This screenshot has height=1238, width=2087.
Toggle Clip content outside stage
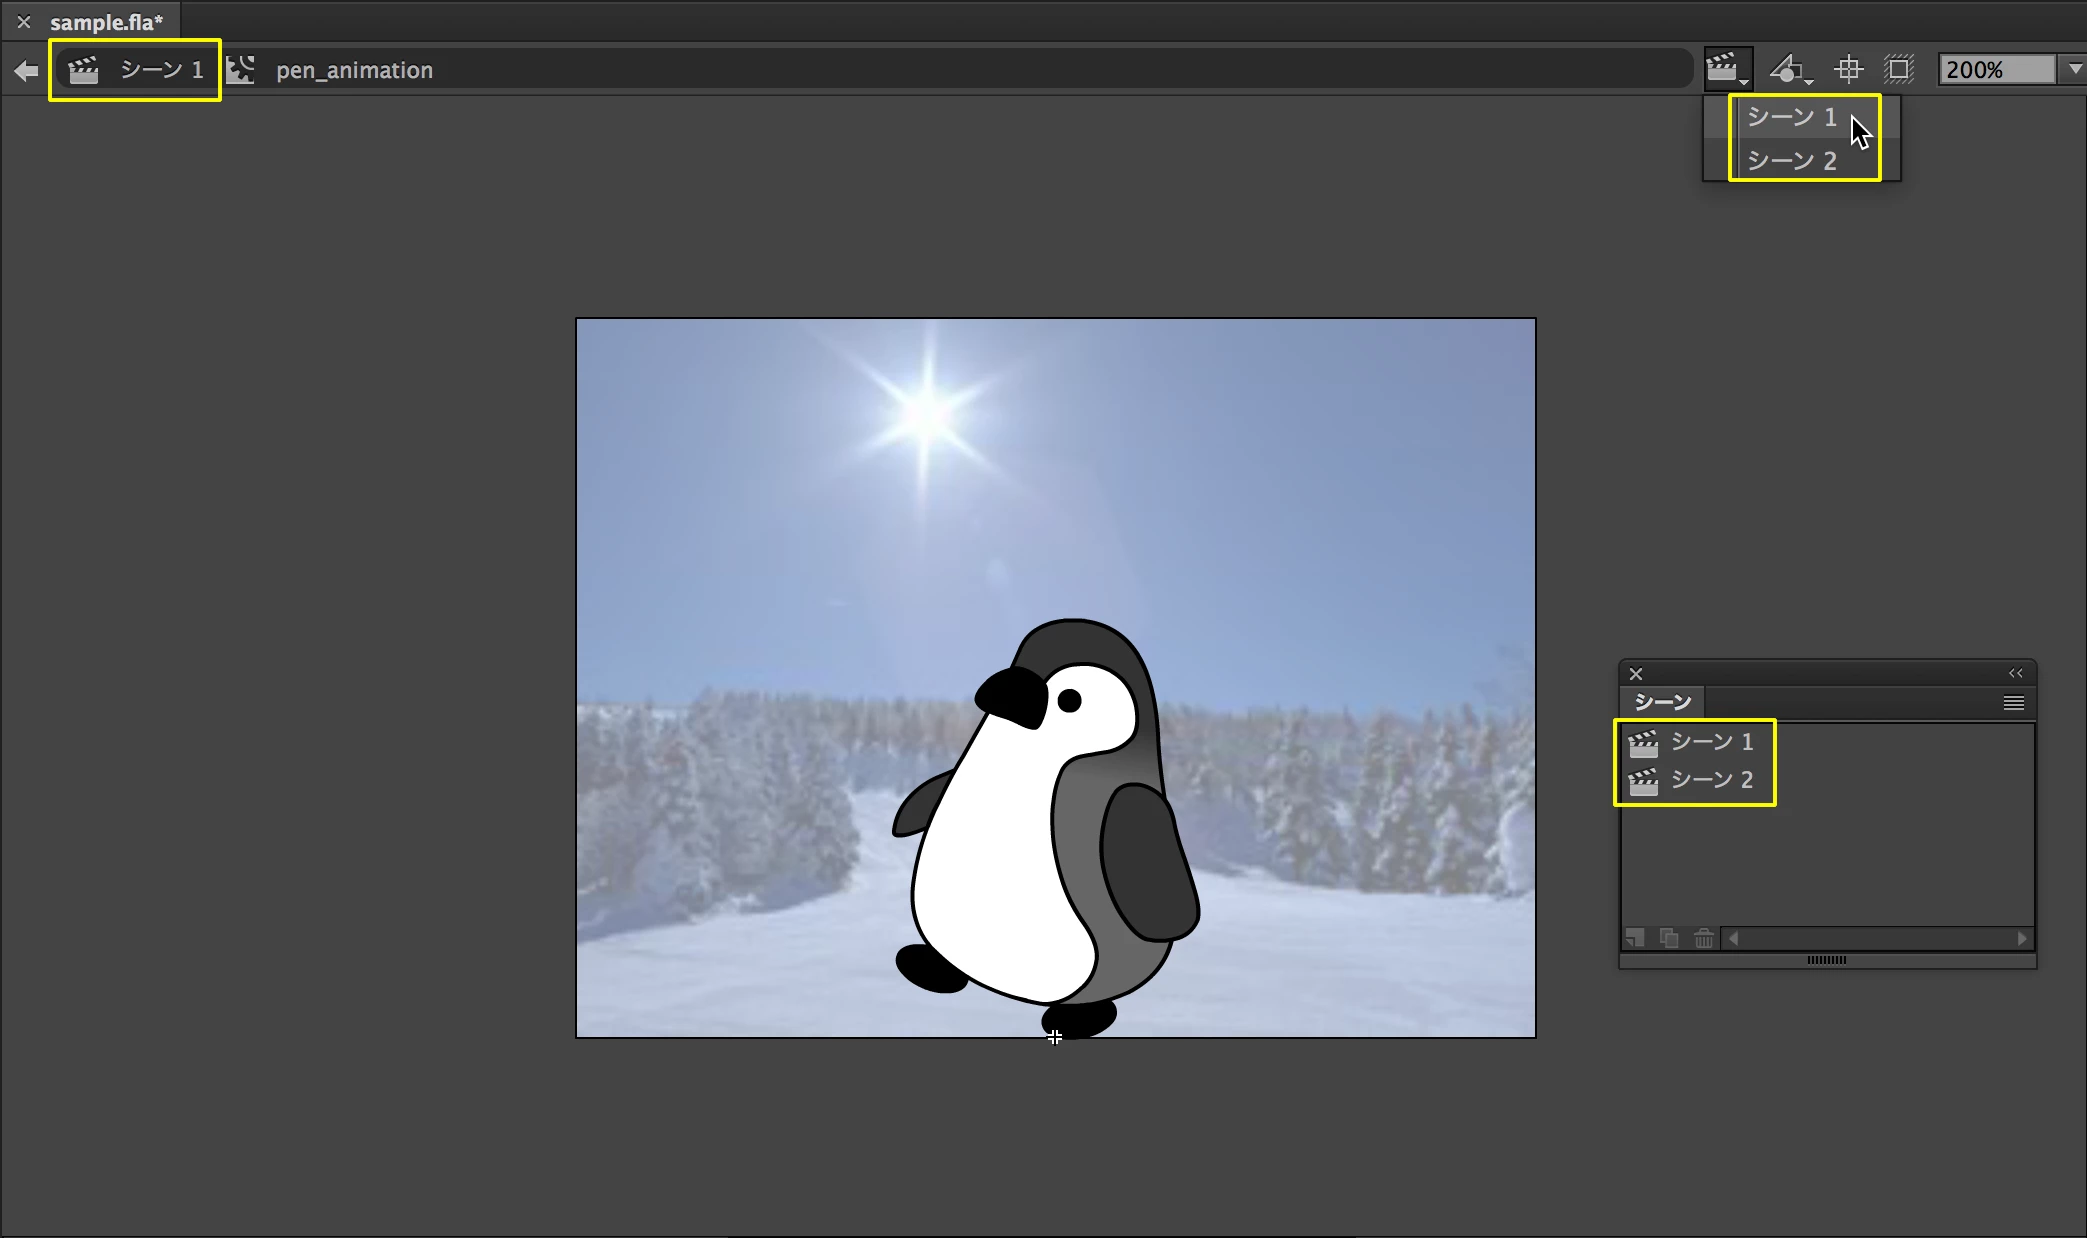(x=1898, y=69)
